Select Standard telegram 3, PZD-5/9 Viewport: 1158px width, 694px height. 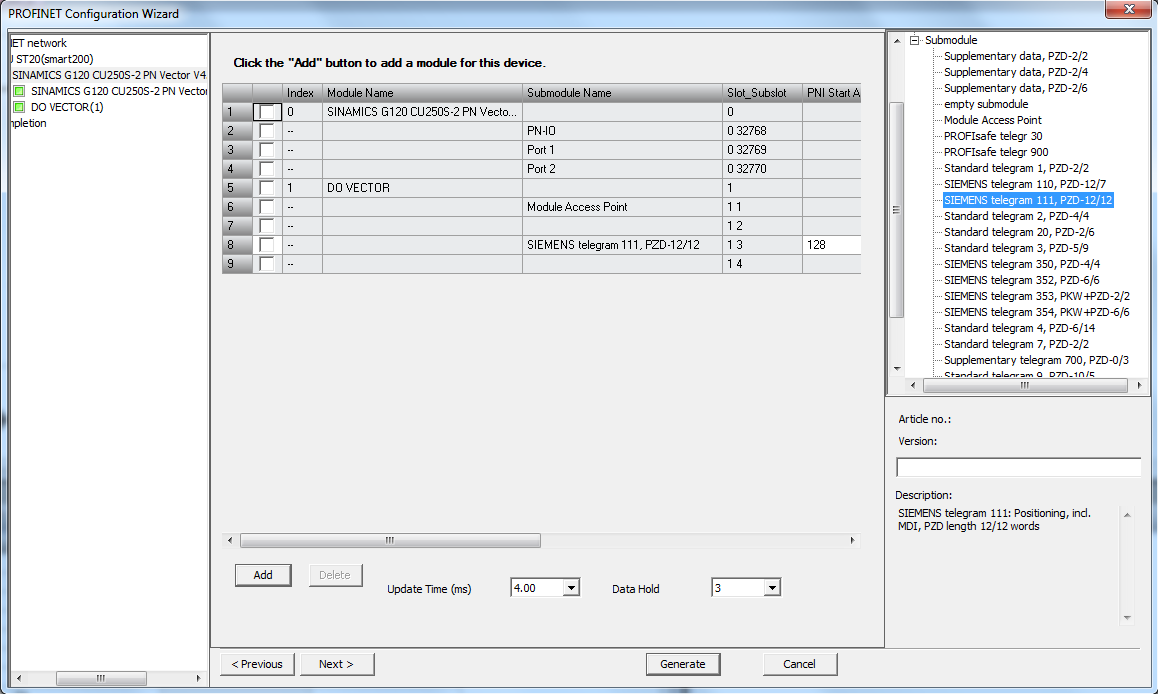coord(1016,248)
